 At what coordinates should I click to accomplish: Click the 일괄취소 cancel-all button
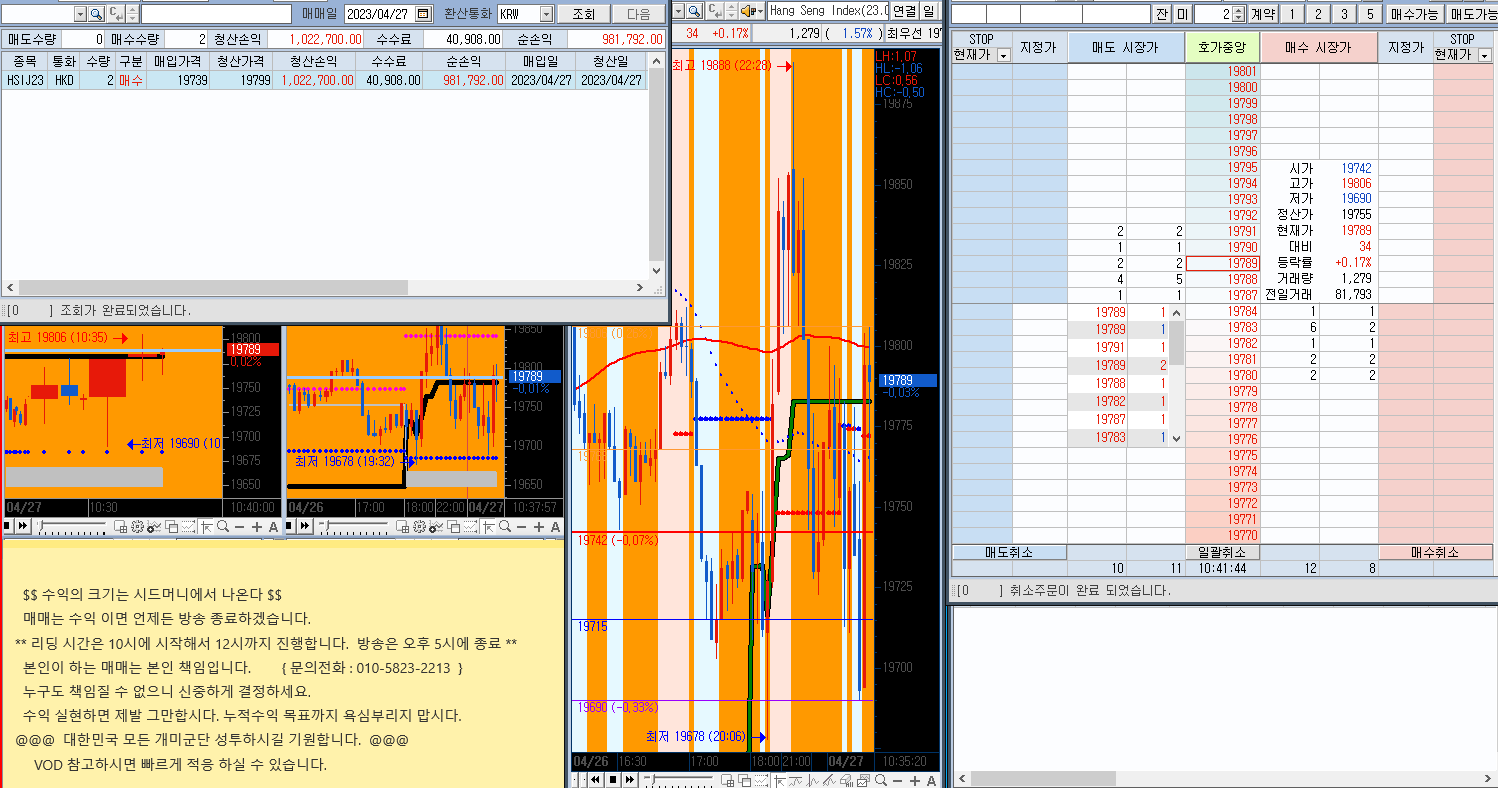pos(1222,552)
